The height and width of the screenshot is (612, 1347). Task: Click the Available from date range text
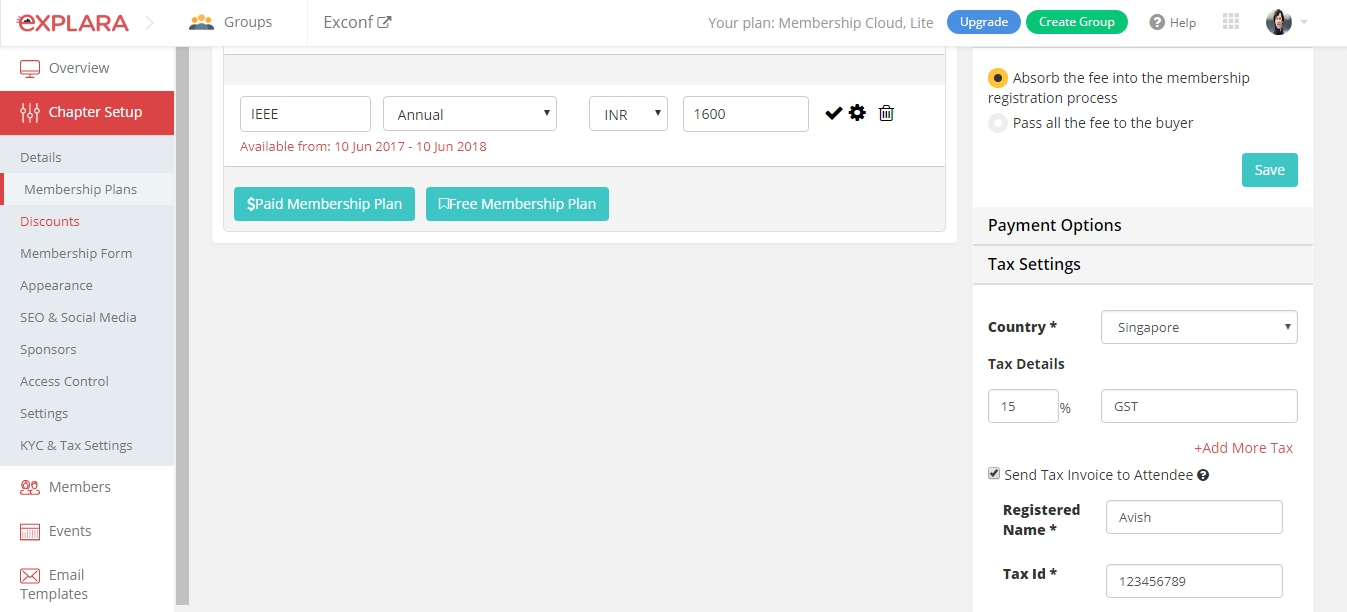pyautogui.click(x=363, y=146)
